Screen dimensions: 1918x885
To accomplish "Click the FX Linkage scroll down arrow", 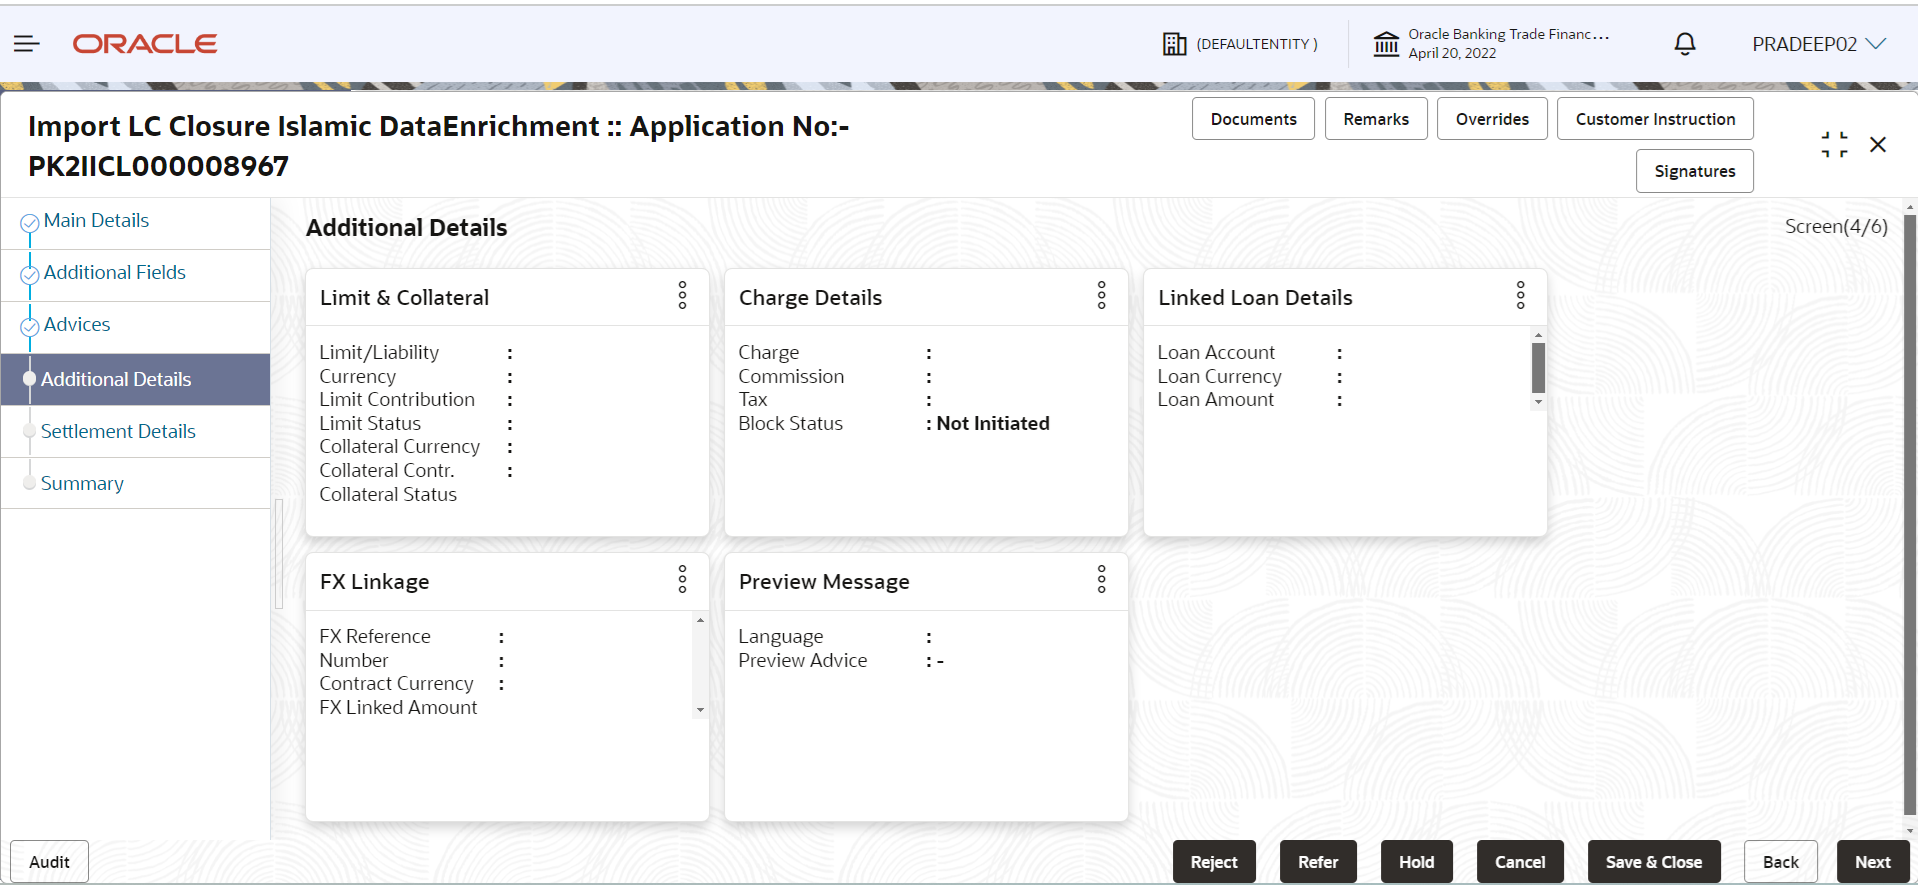I will 700,710.
